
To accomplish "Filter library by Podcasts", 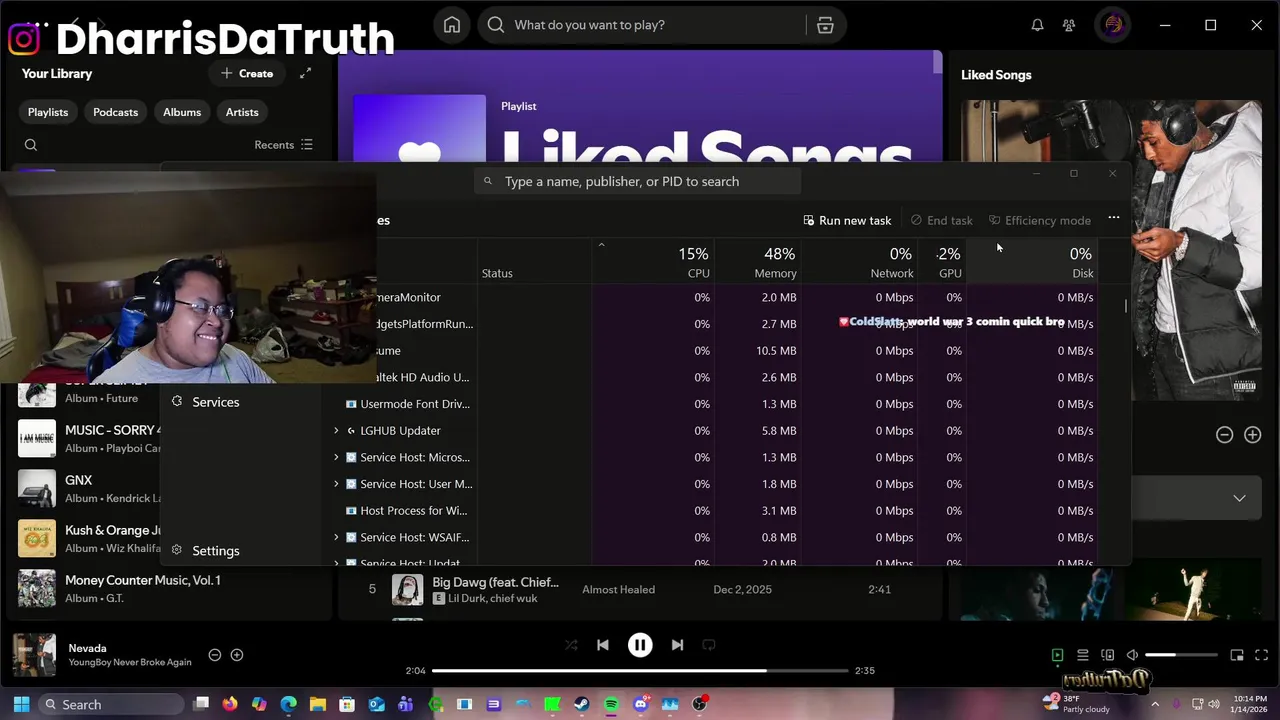I will click(x=115, y=112).
